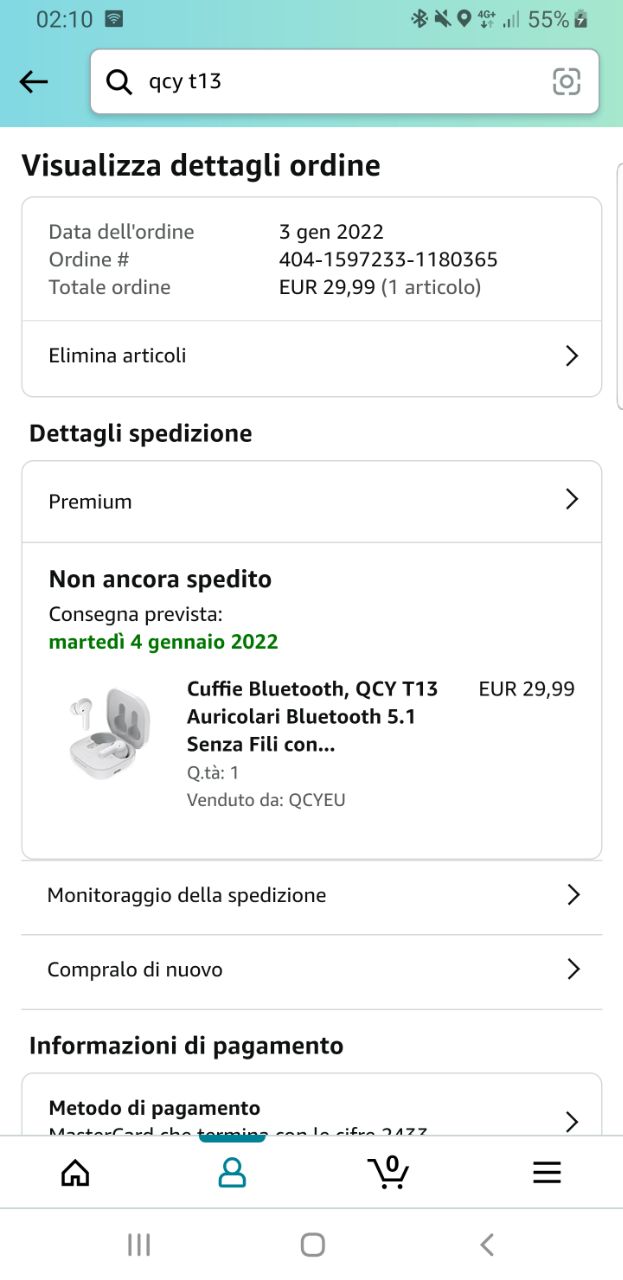Expand Elimina articoli chevron
623x1280 pixels.
(x=572, y=356)
